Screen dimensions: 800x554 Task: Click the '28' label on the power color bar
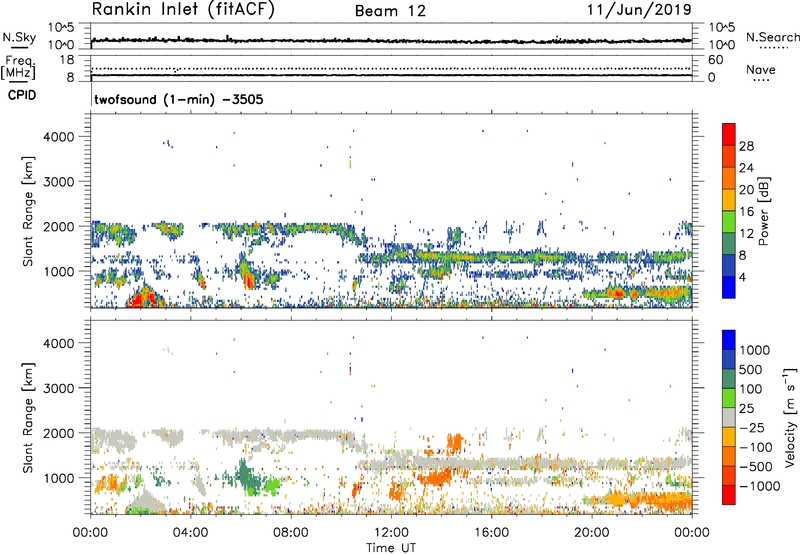(x=746, y=146)
